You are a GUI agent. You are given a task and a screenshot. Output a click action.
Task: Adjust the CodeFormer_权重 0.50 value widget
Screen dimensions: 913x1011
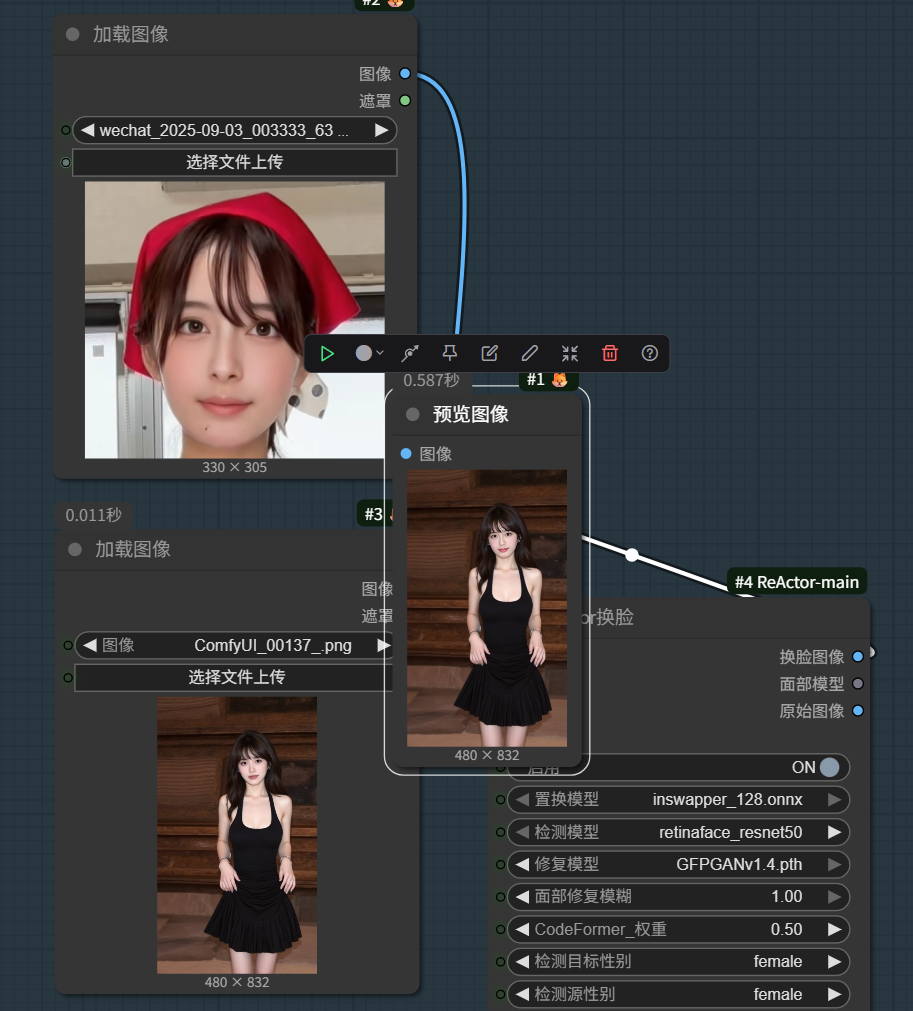[678, 929]
